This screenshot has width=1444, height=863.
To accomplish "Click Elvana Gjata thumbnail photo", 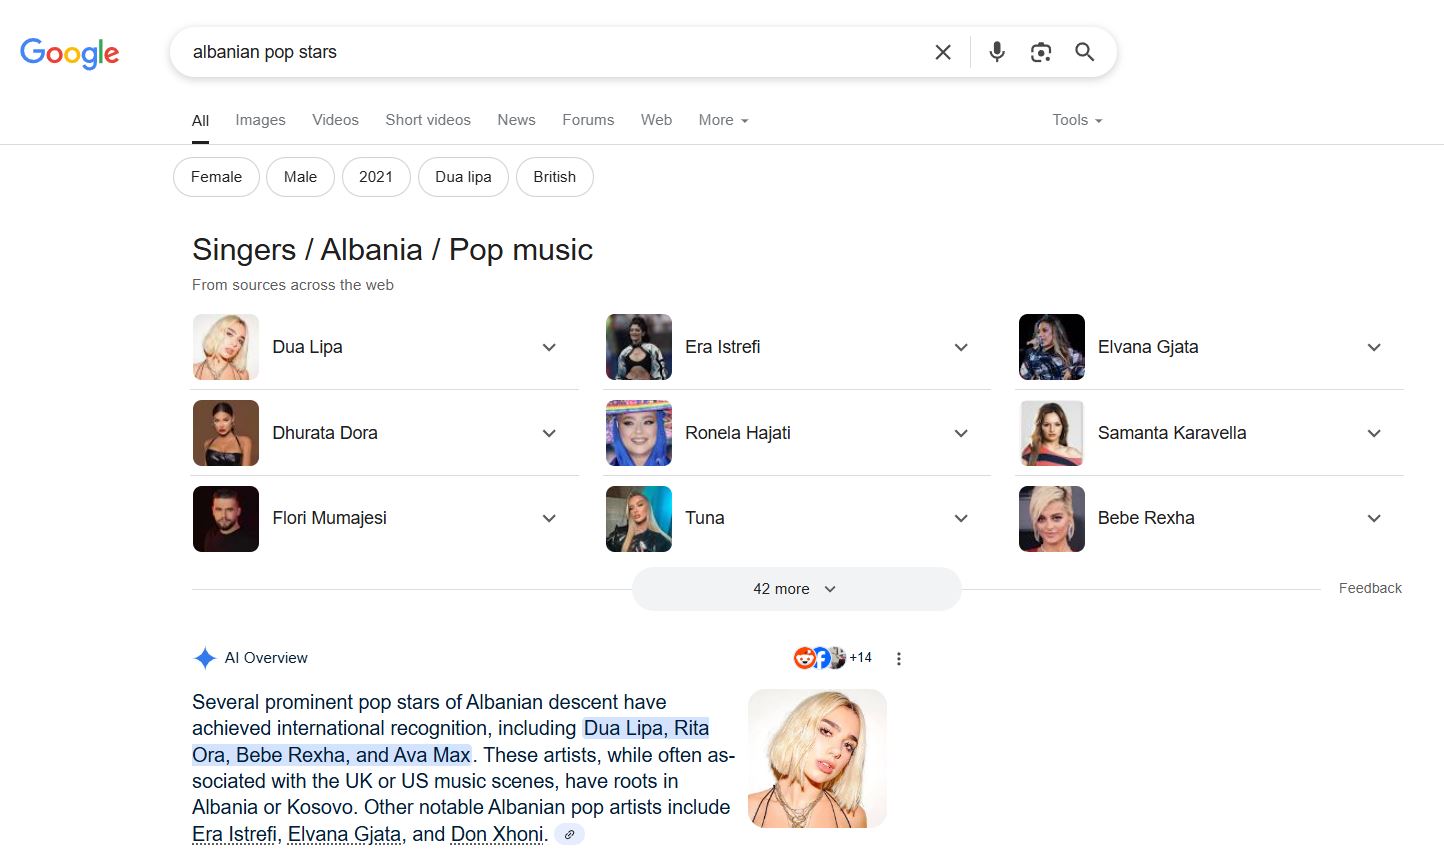I will [1052, 347].
